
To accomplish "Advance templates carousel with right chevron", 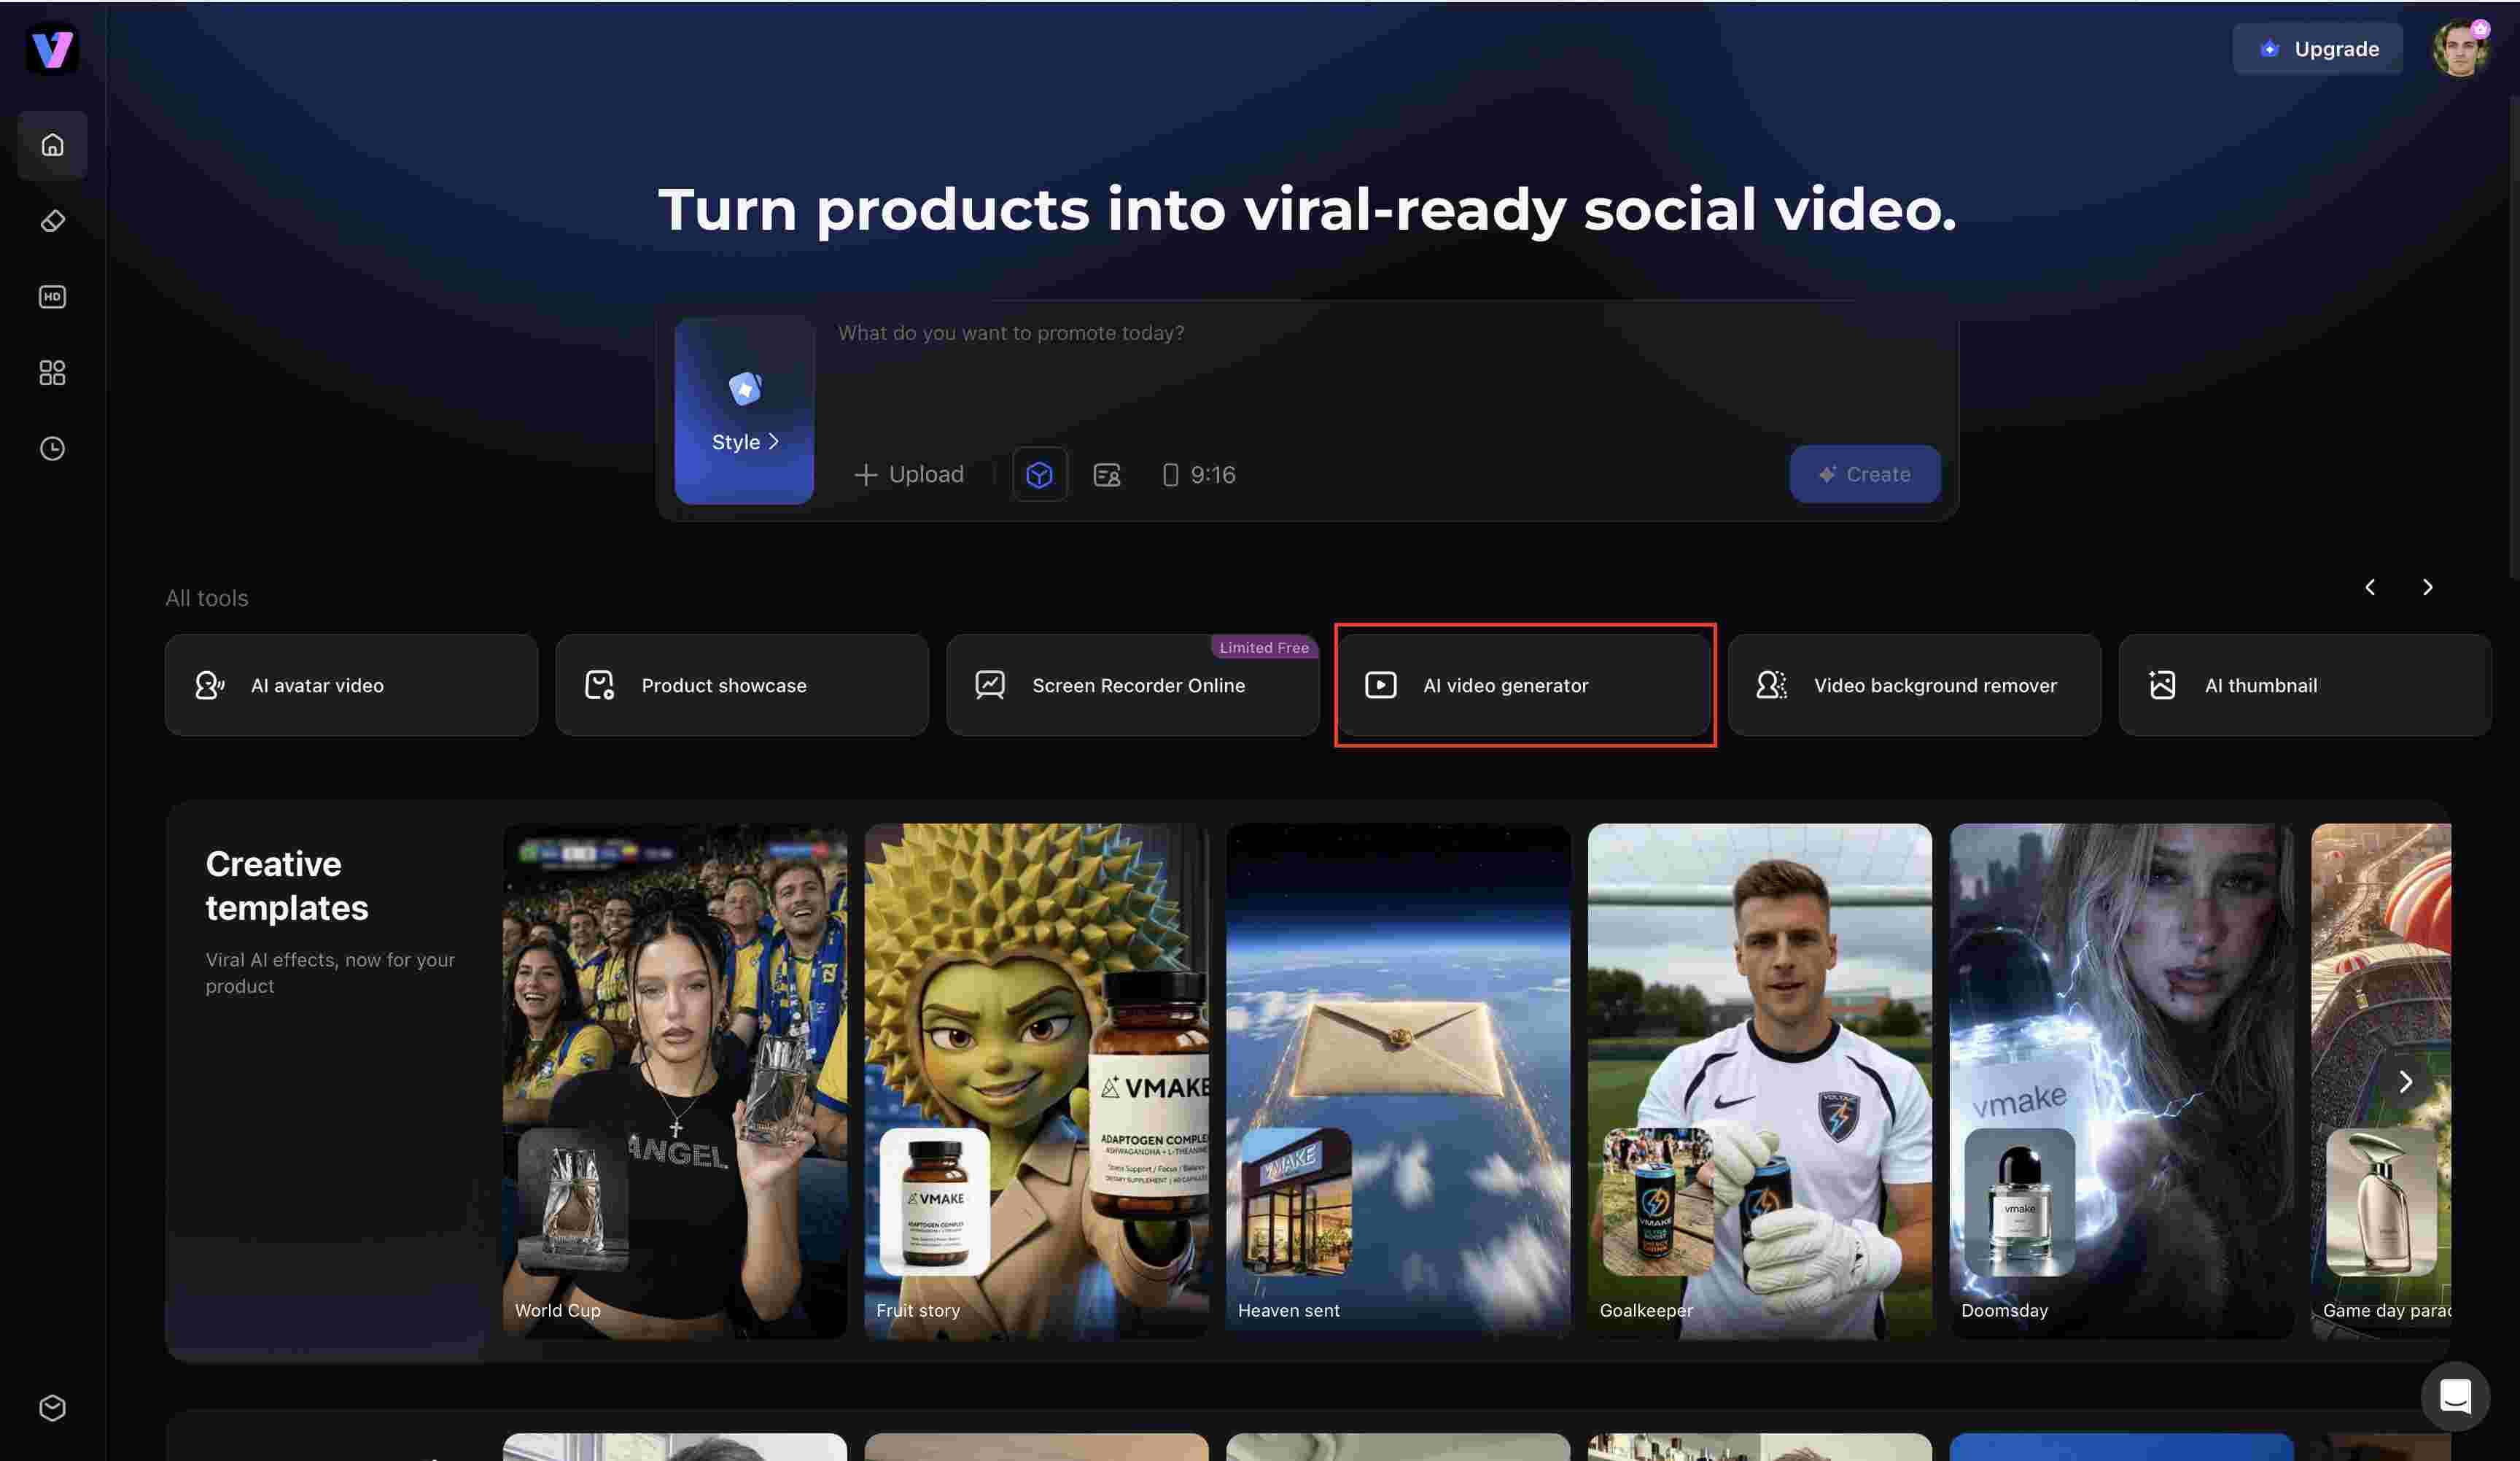I will 2406,1082.
